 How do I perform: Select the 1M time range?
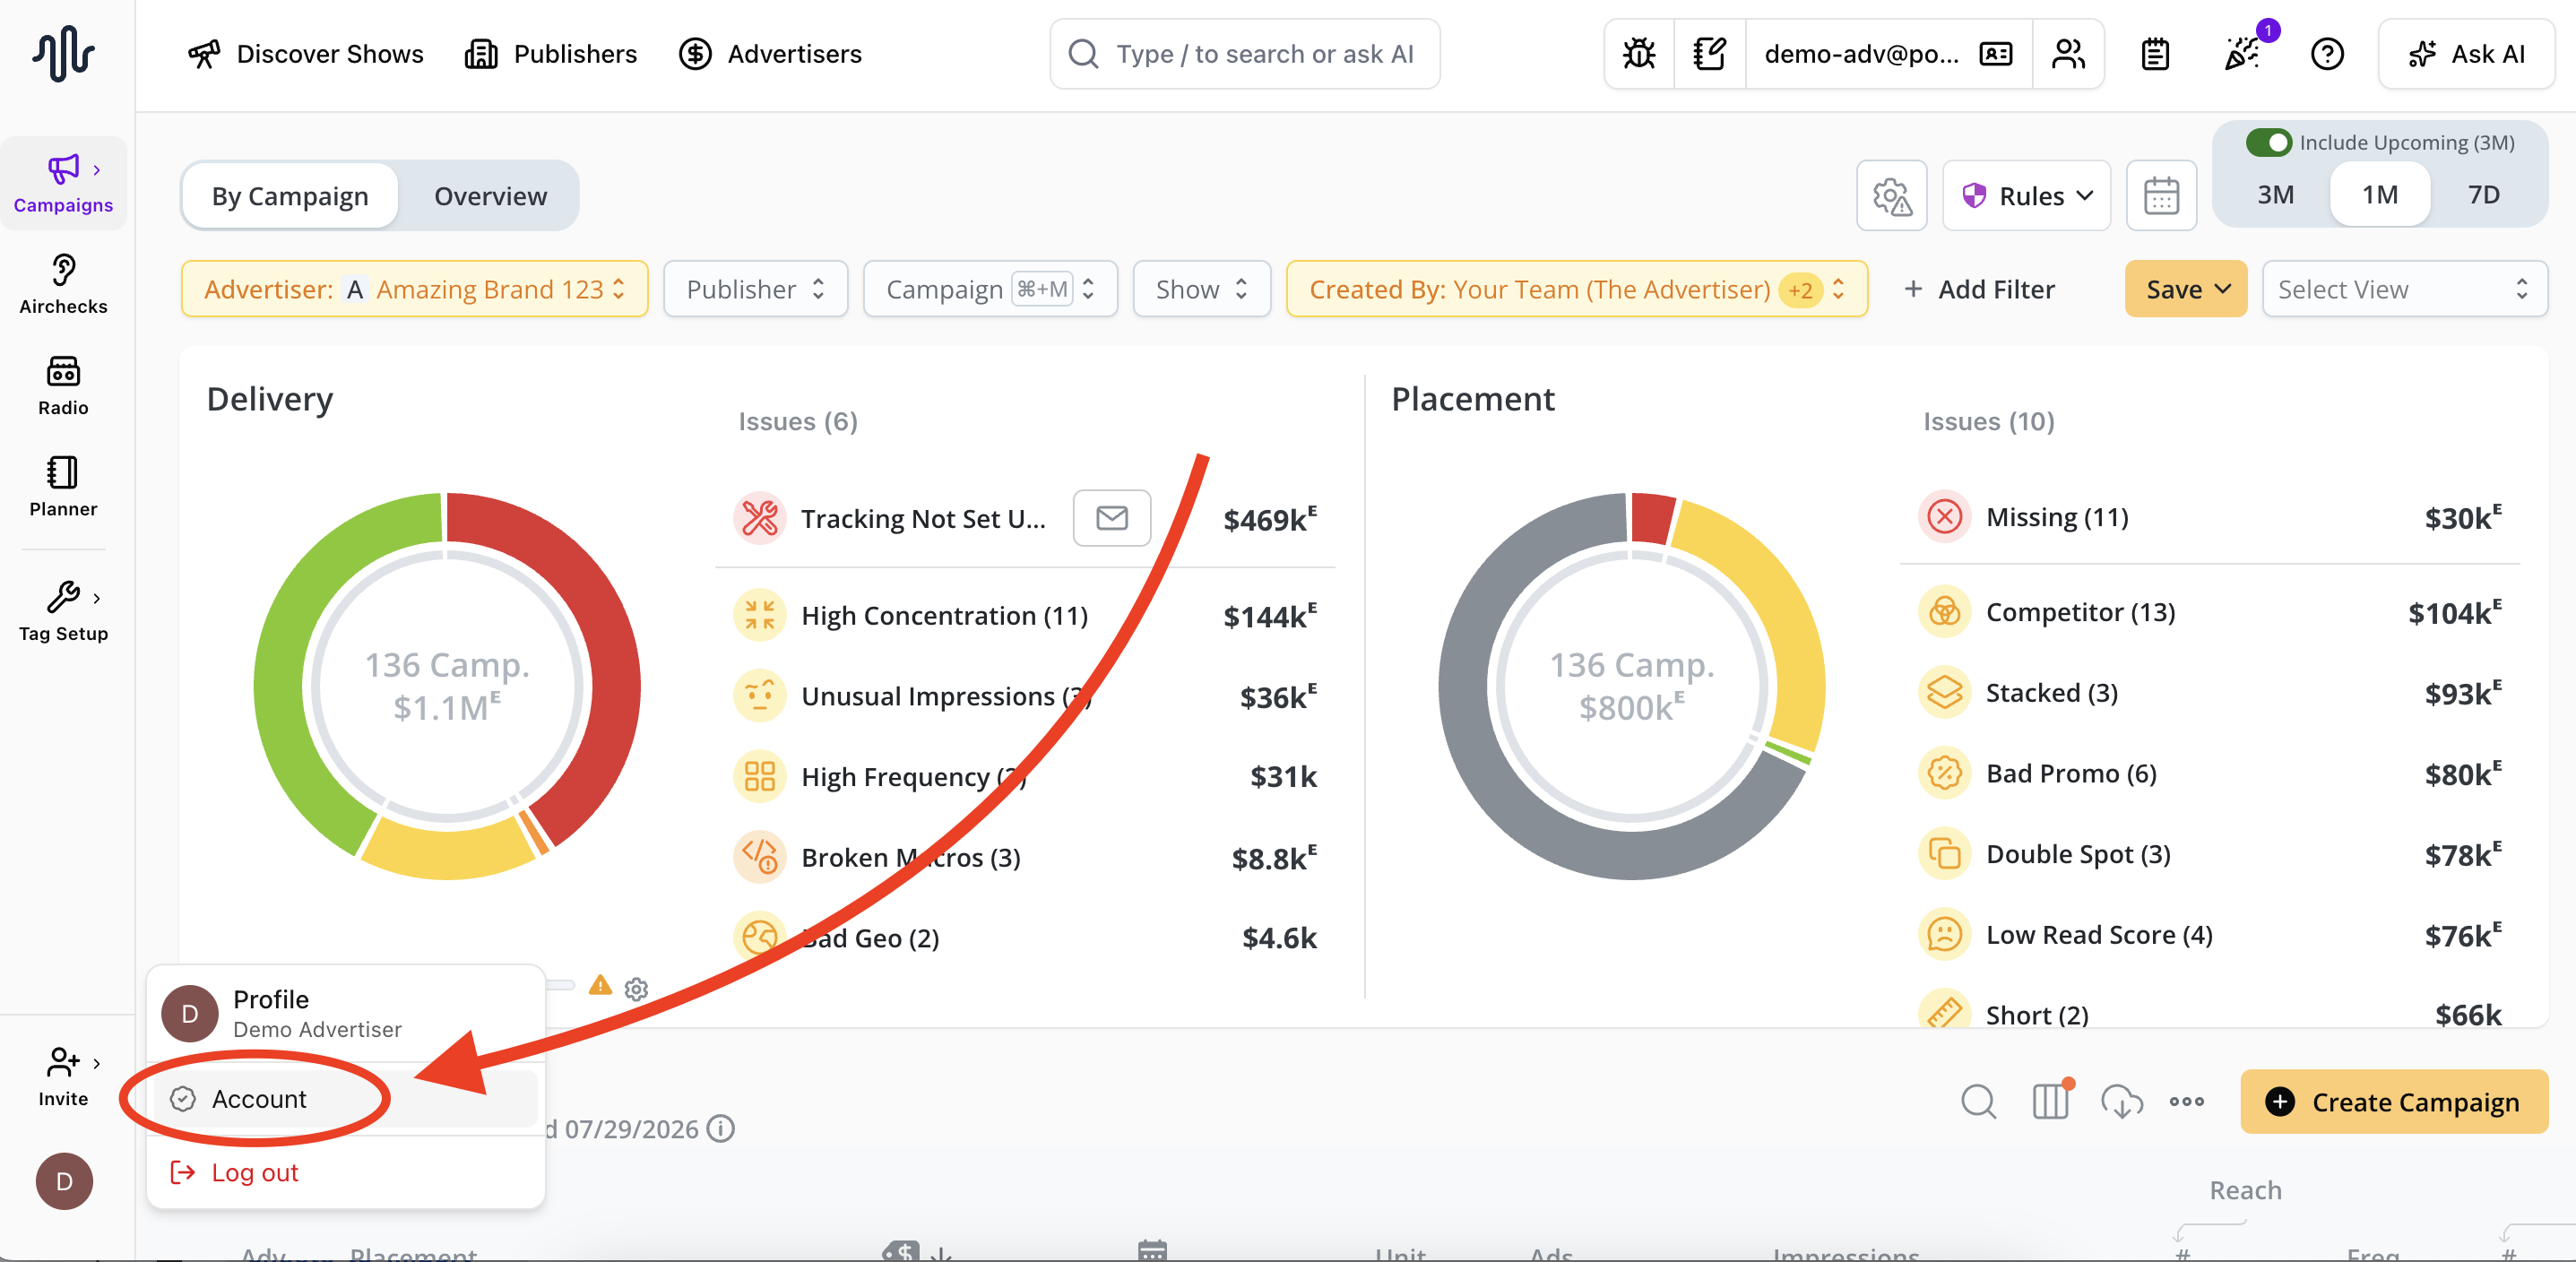(2379, 194)
